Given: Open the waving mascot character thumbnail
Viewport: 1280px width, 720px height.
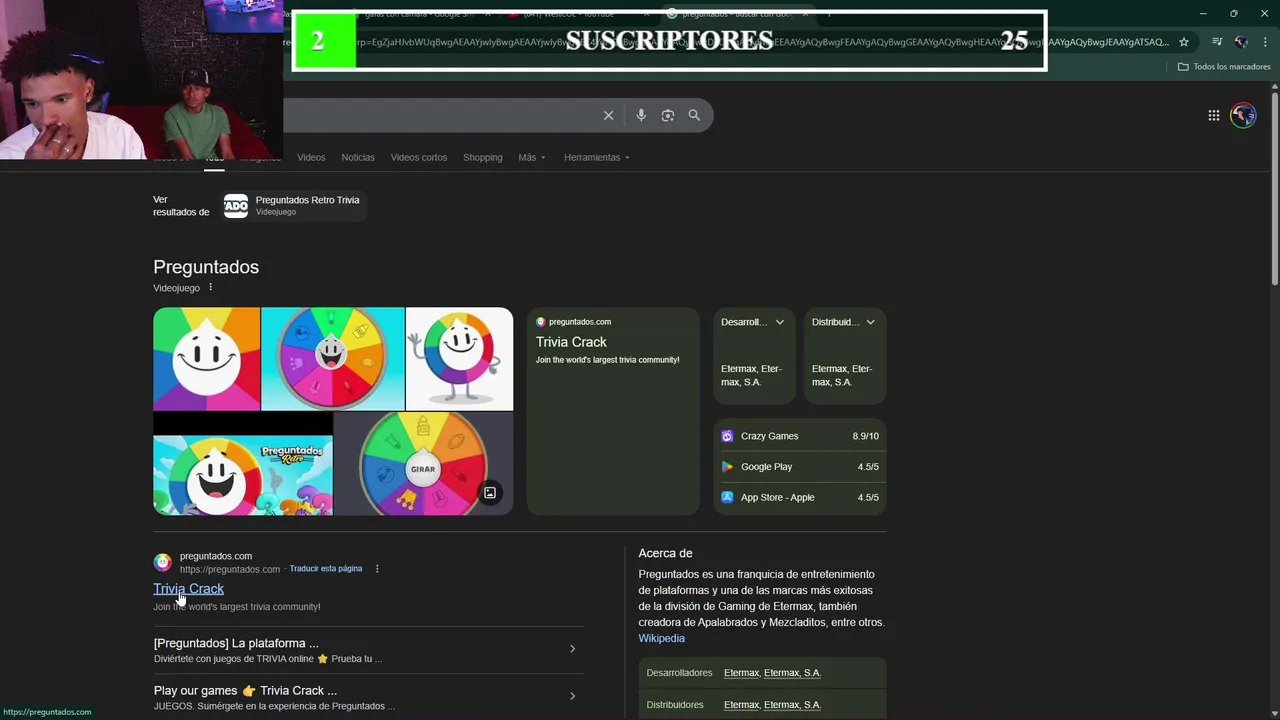Looking at the screenshot, I should coord(459,359).
